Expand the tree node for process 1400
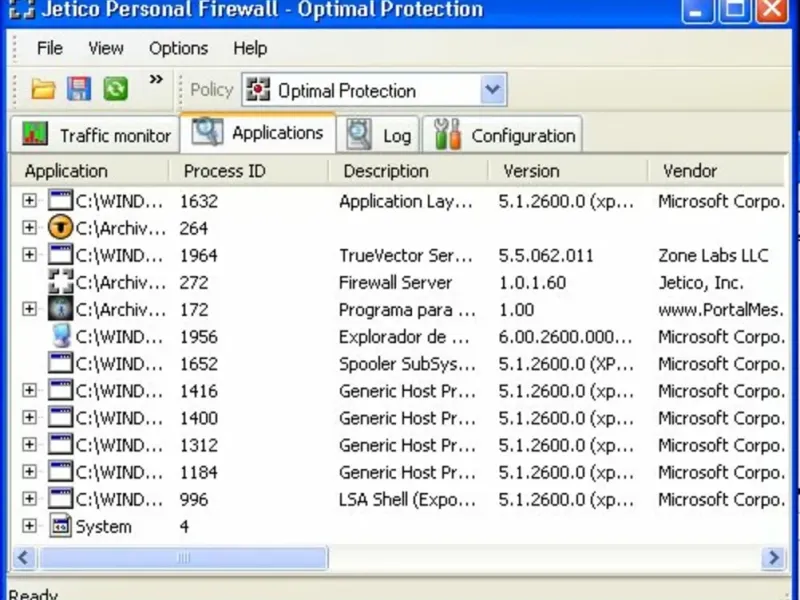Screen dimensions: 800x600 [29, 417]
